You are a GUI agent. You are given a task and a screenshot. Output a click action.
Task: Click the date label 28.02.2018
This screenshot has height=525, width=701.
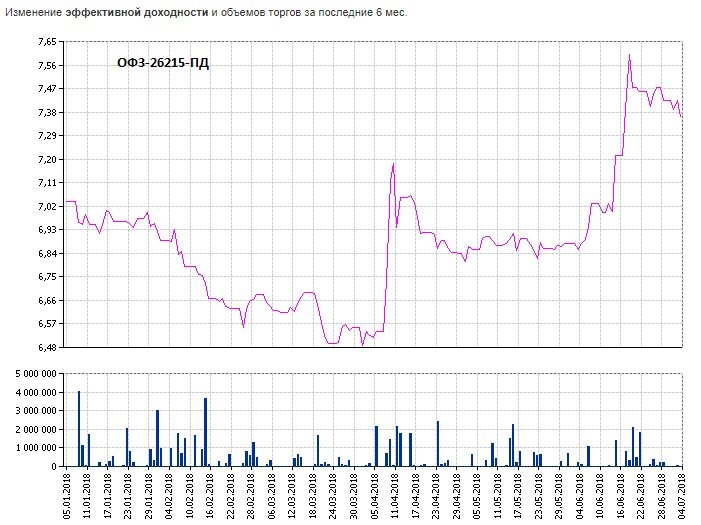[251, 497]
